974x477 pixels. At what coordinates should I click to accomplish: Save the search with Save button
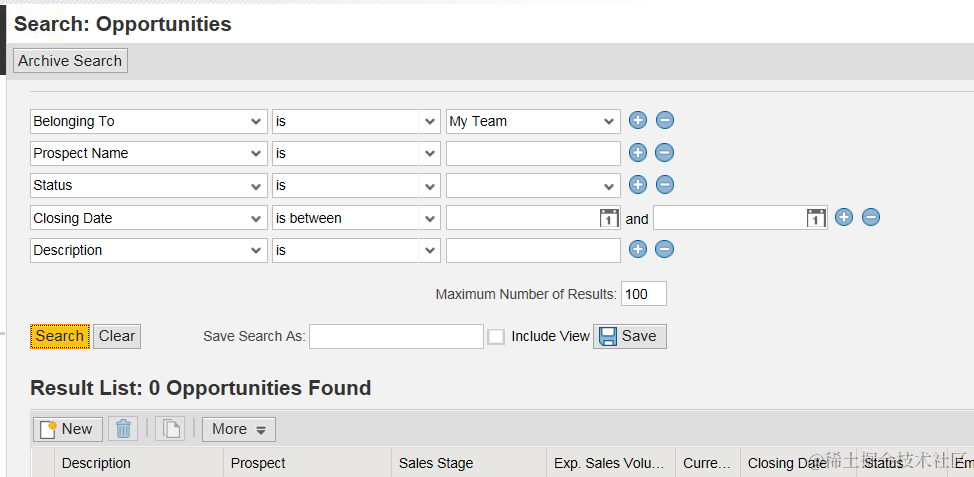pyautogui.click(x=629, y=336)
